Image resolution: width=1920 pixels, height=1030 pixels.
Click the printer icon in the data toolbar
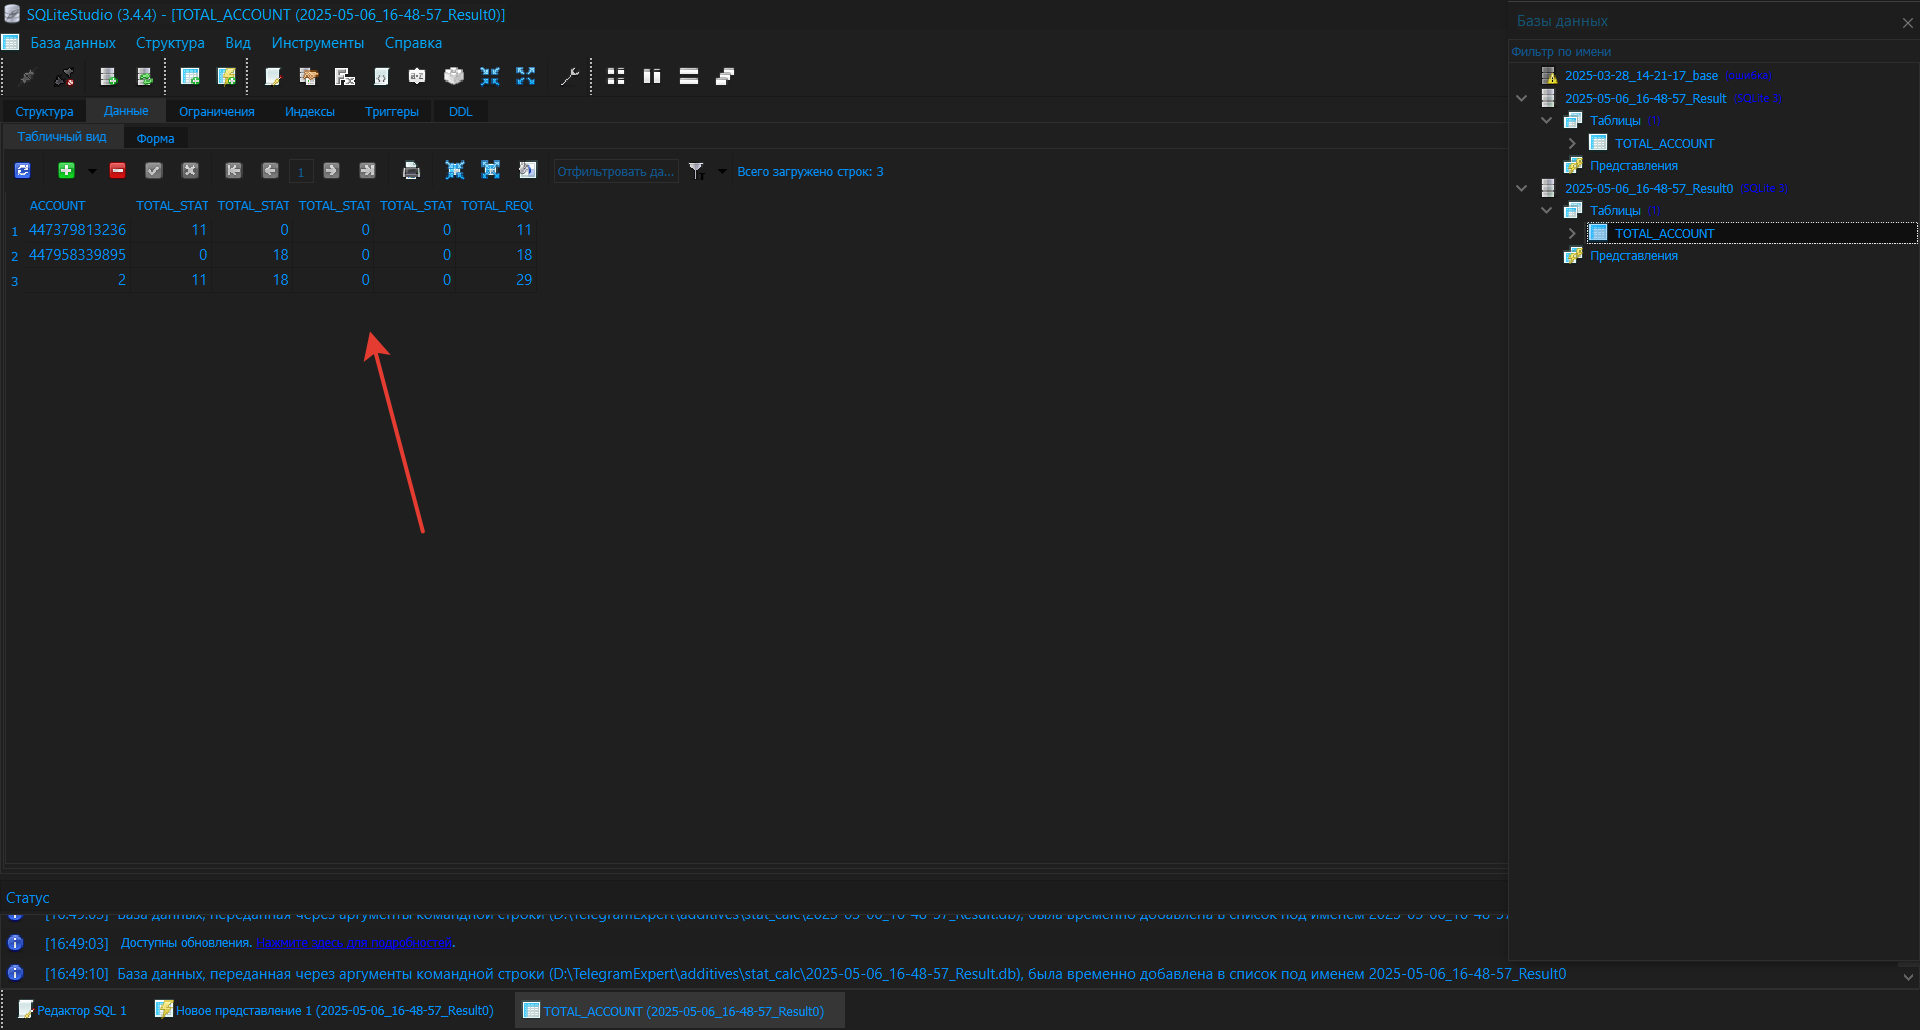click(x=411, y=171)
